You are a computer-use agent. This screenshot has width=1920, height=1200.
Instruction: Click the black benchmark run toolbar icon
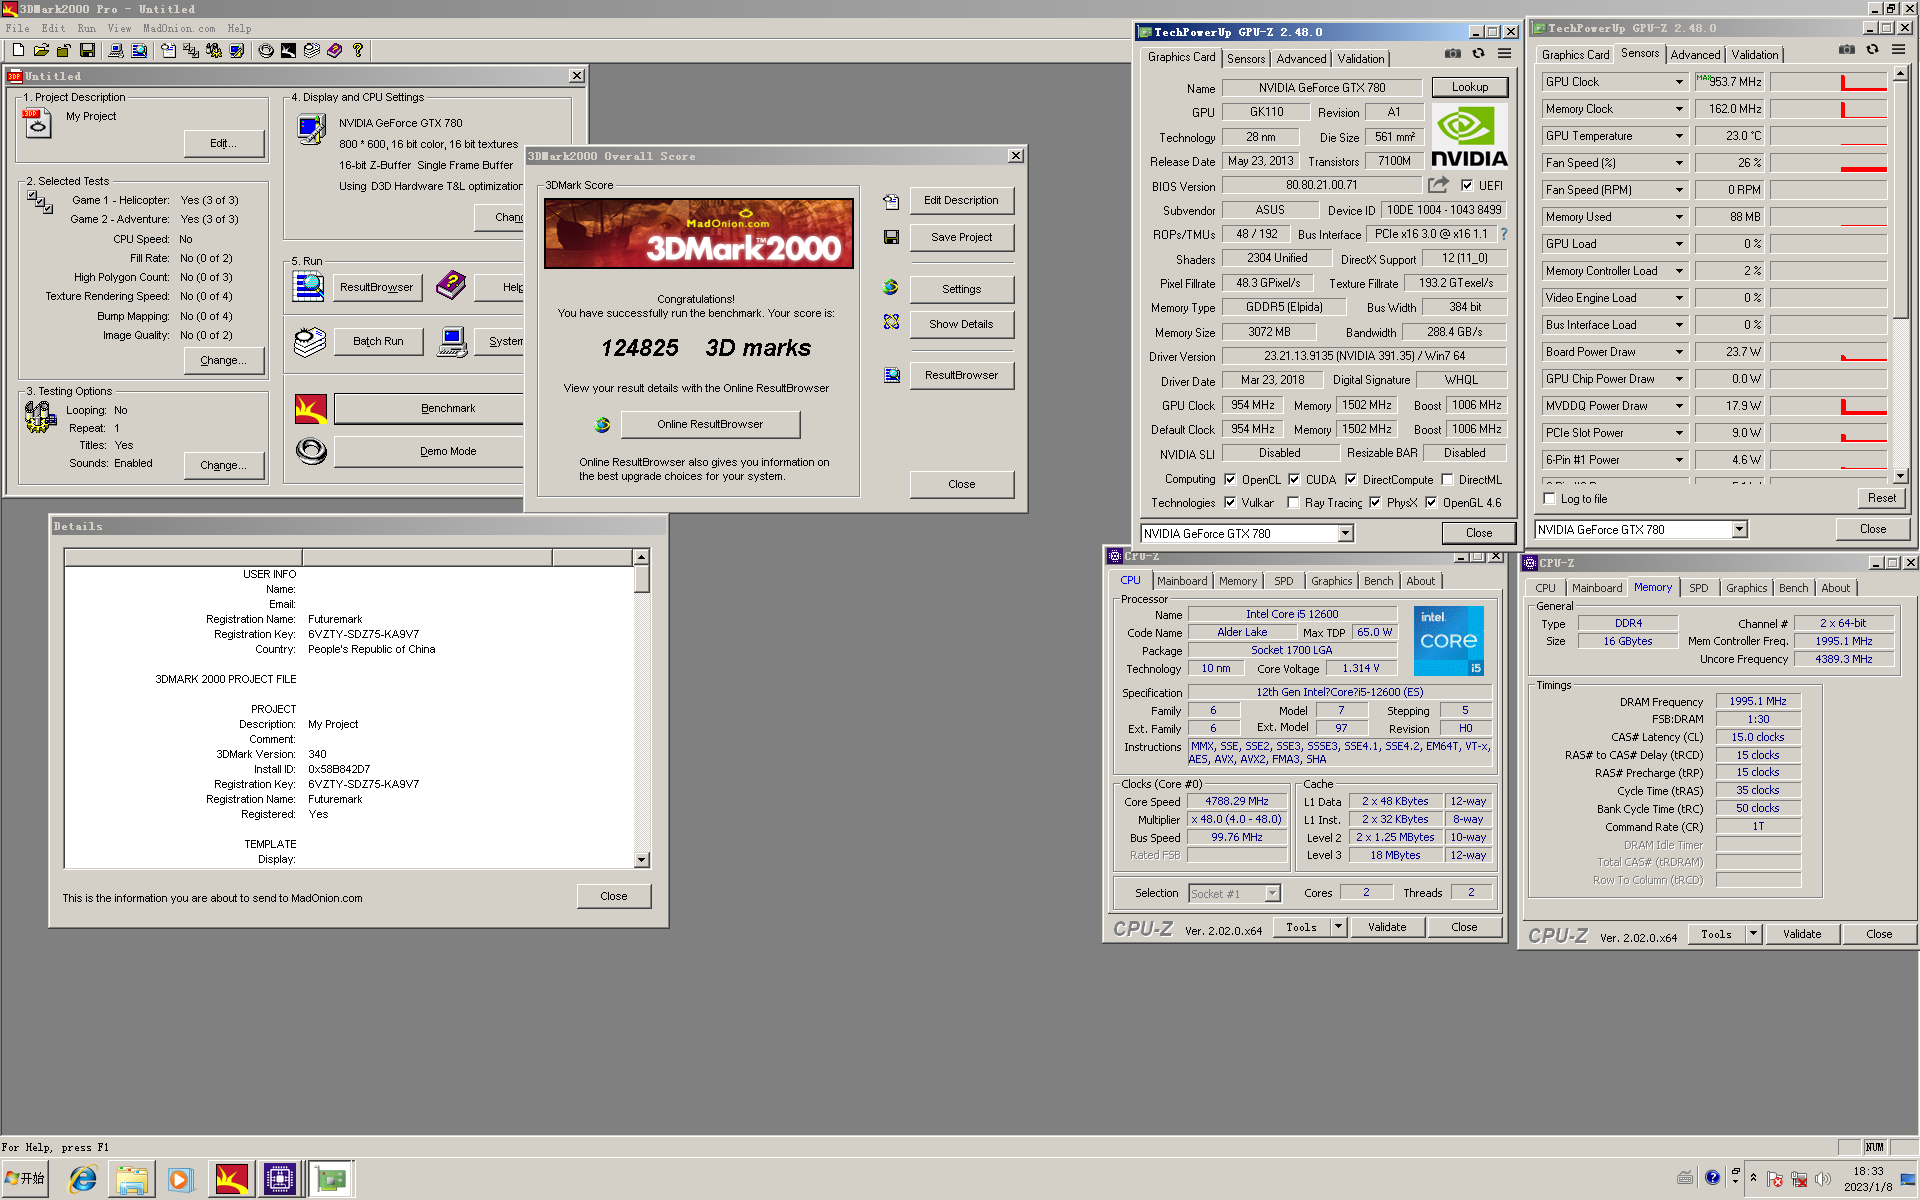pyautogui.click(x=288, y=50)
